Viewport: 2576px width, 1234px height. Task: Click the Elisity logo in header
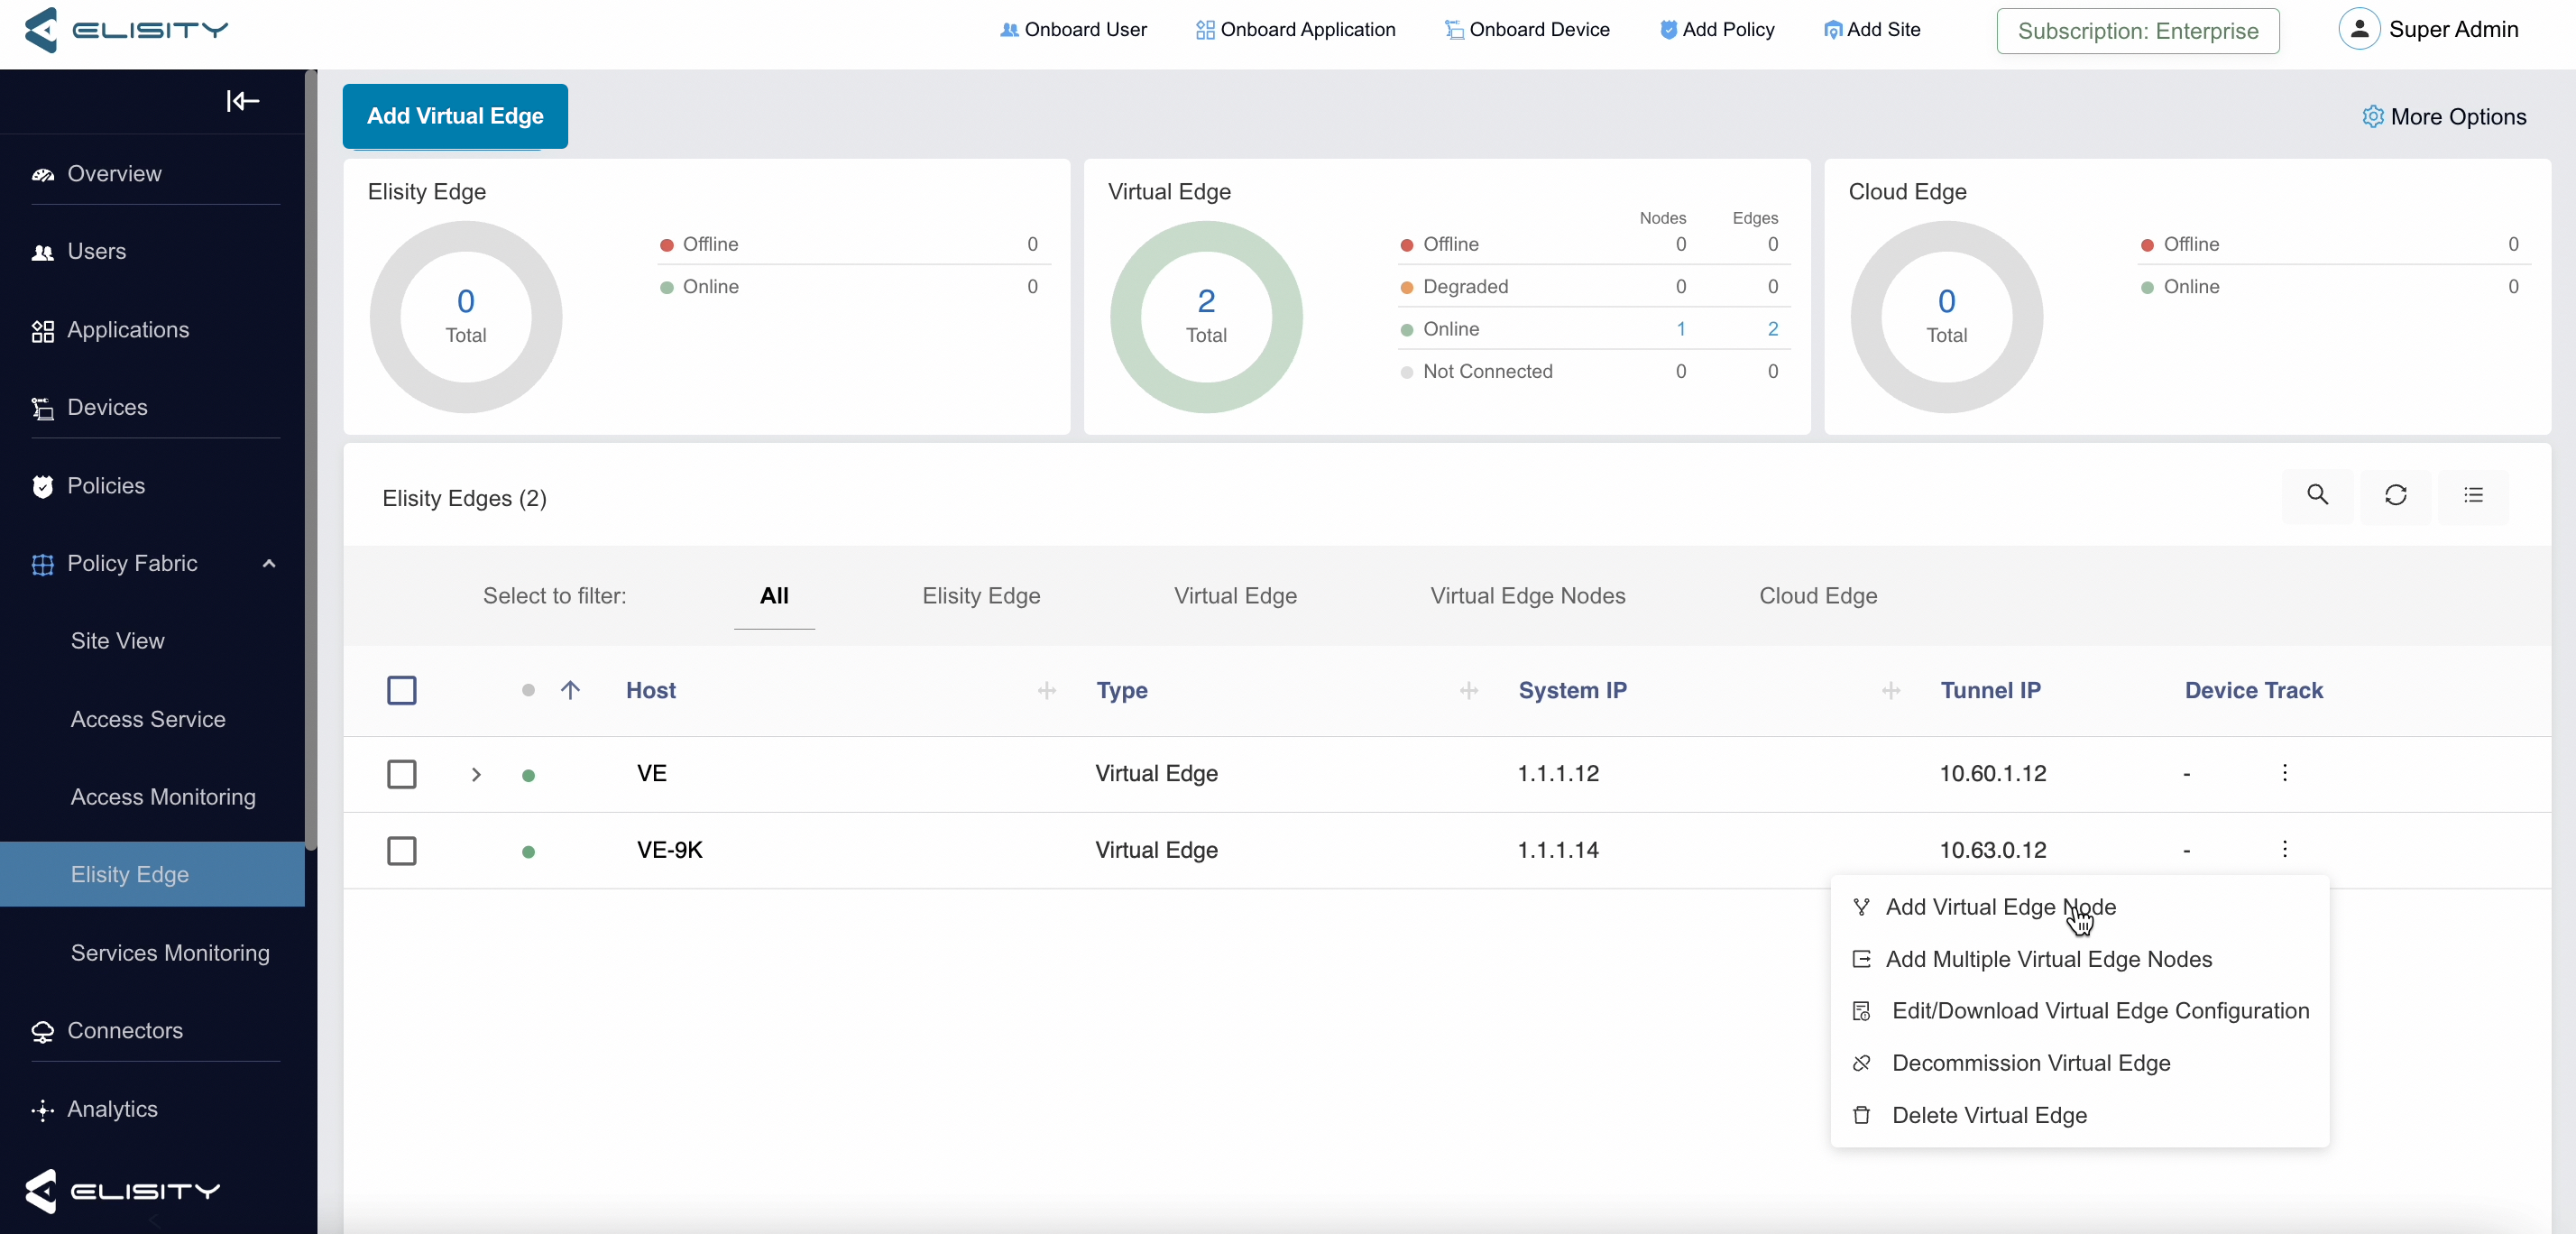coord(126,30)
